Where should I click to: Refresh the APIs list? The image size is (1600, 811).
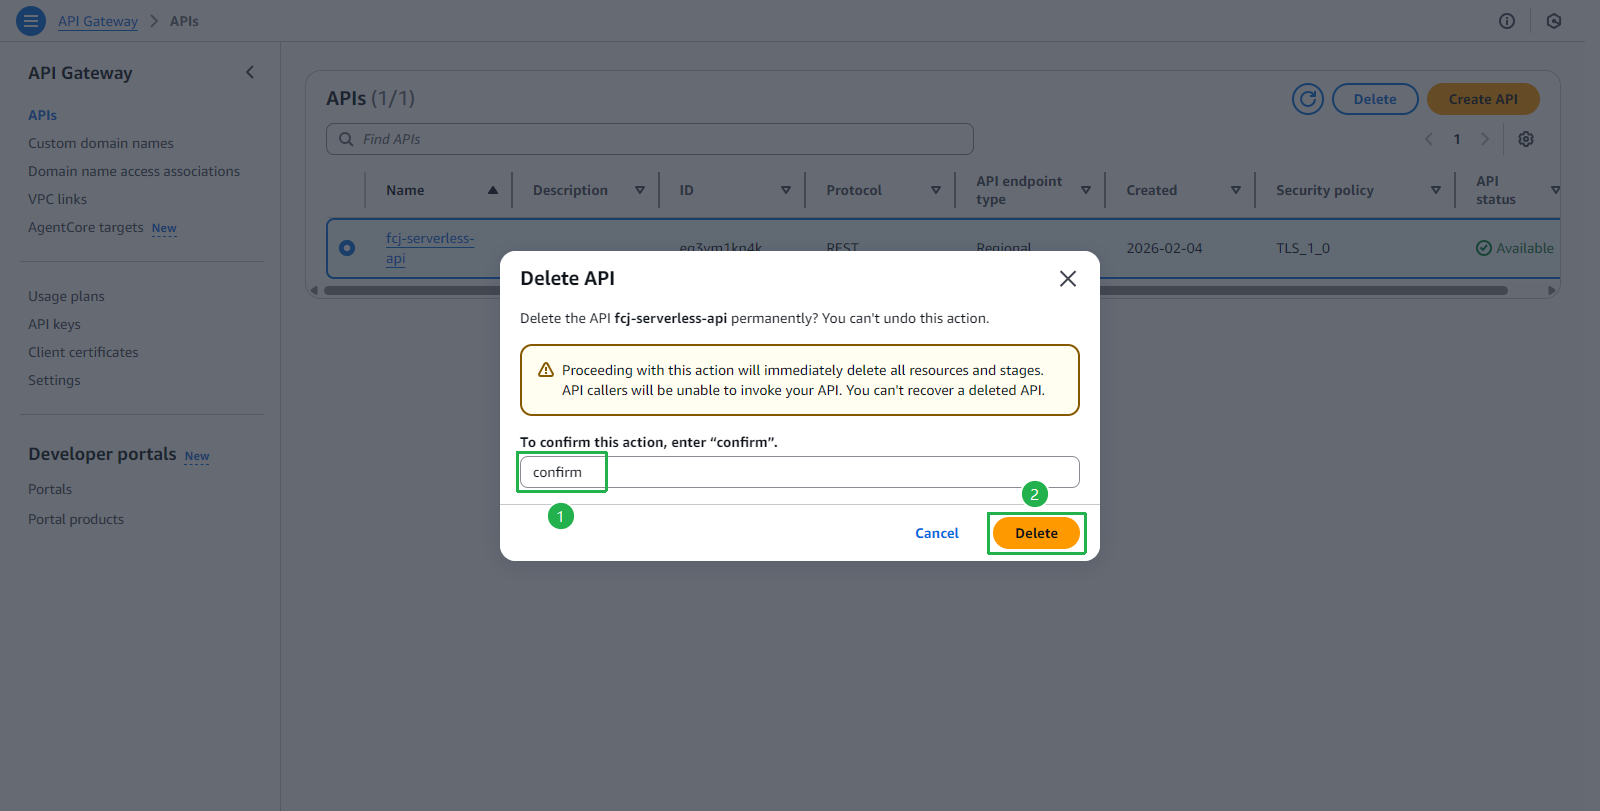pos(1308,99)
